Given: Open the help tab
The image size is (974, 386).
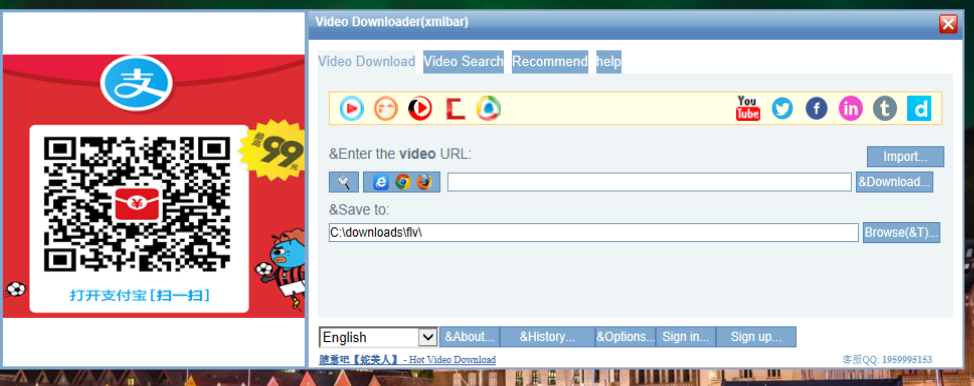Looking at the screenshot, I should (609, 62).
